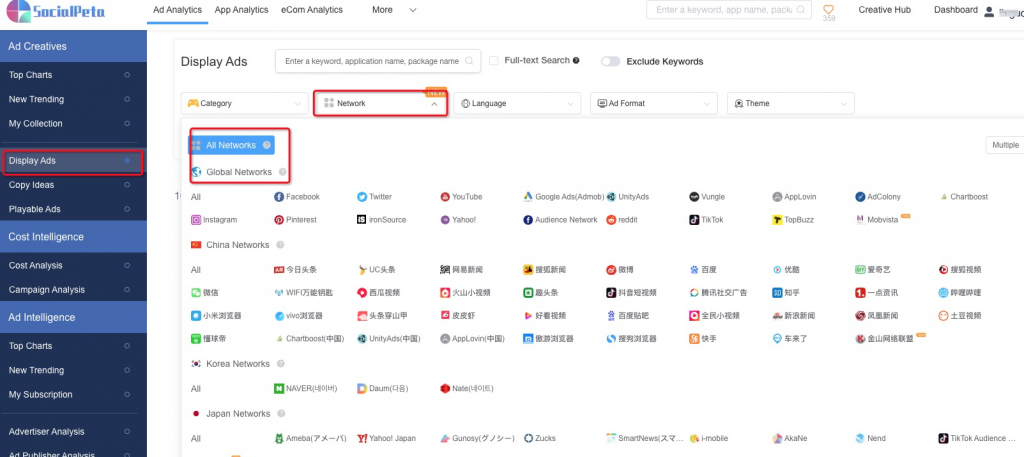The width and height of the screenshot is (1024, 457).
Task: Click the top keyword search field
Action: (729, 10)
